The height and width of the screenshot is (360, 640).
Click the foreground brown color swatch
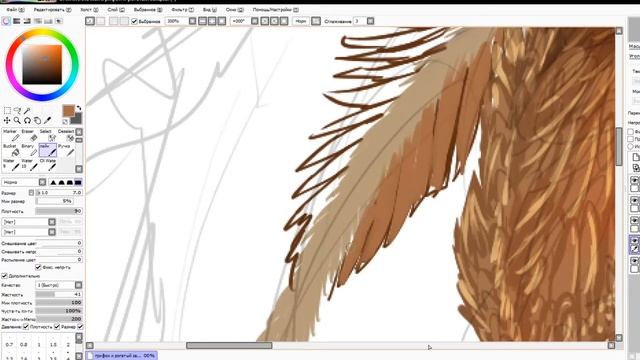click(69, 111)
